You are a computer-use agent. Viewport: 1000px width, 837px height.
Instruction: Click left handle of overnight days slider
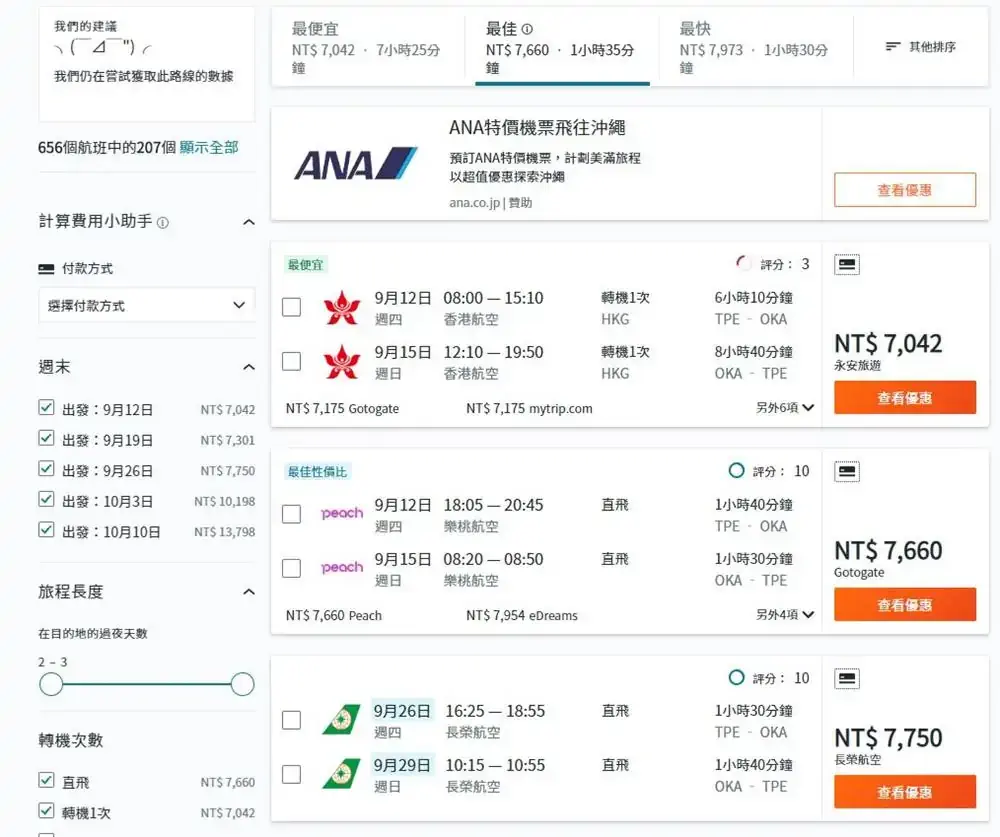pyautogui.click(x=51, y=685)
